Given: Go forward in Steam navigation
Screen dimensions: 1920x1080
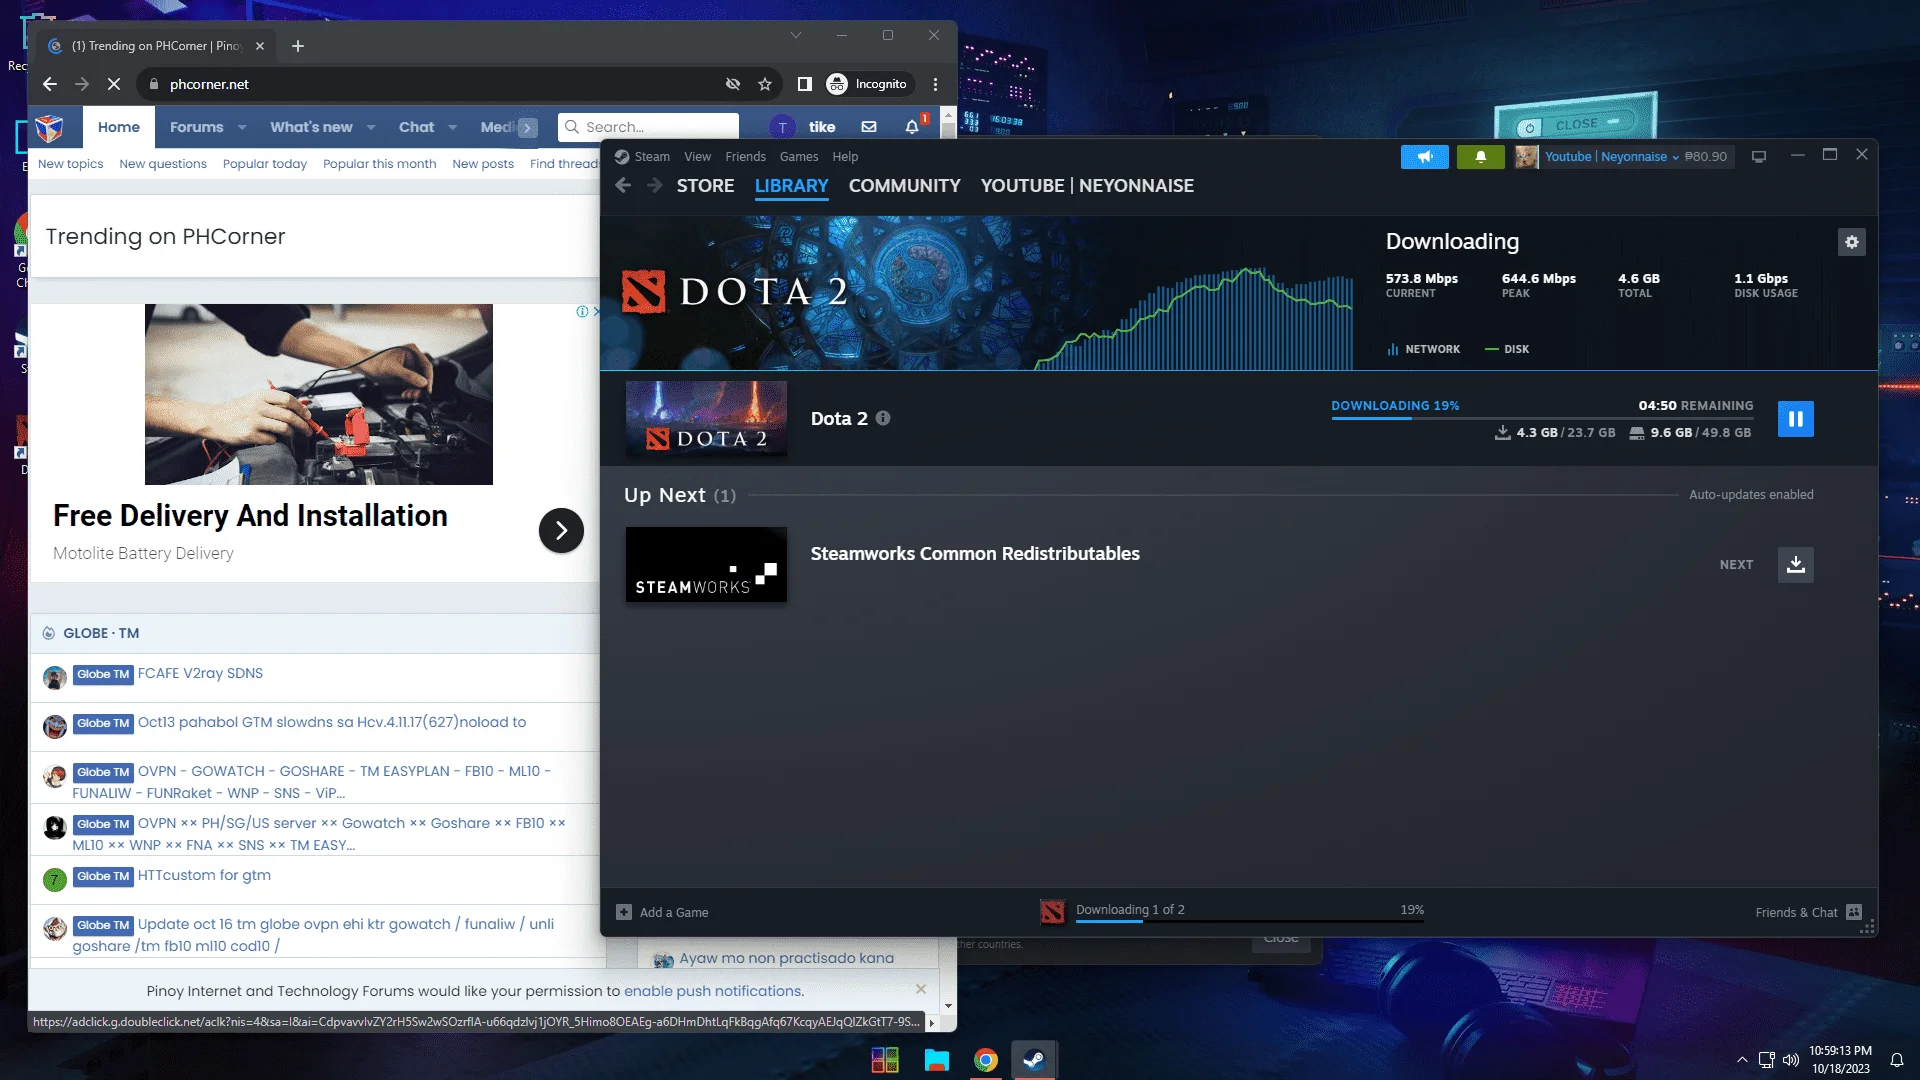Looking at the screenshot, I should pyautogui.click(x=655, y=185).
